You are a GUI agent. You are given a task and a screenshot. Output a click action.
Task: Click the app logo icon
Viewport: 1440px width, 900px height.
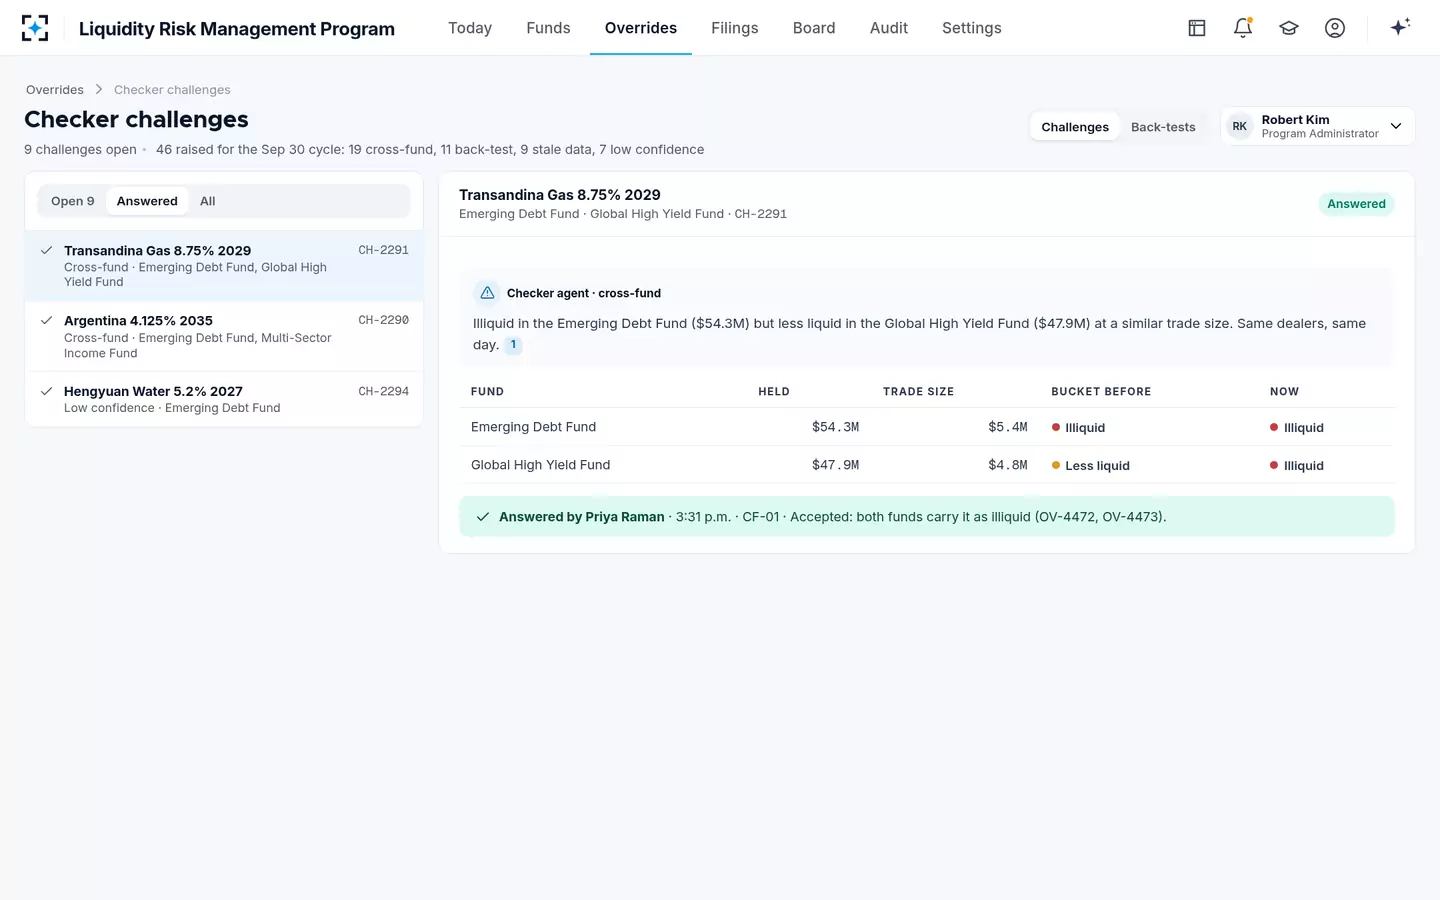coord(35,28)
